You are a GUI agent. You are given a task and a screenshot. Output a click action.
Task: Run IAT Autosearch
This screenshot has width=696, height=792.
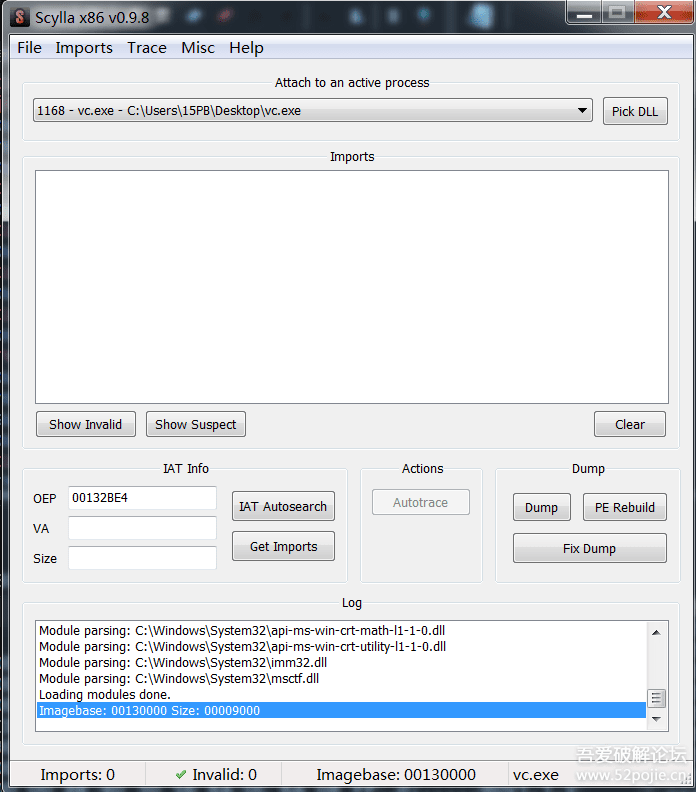point(283,506)
